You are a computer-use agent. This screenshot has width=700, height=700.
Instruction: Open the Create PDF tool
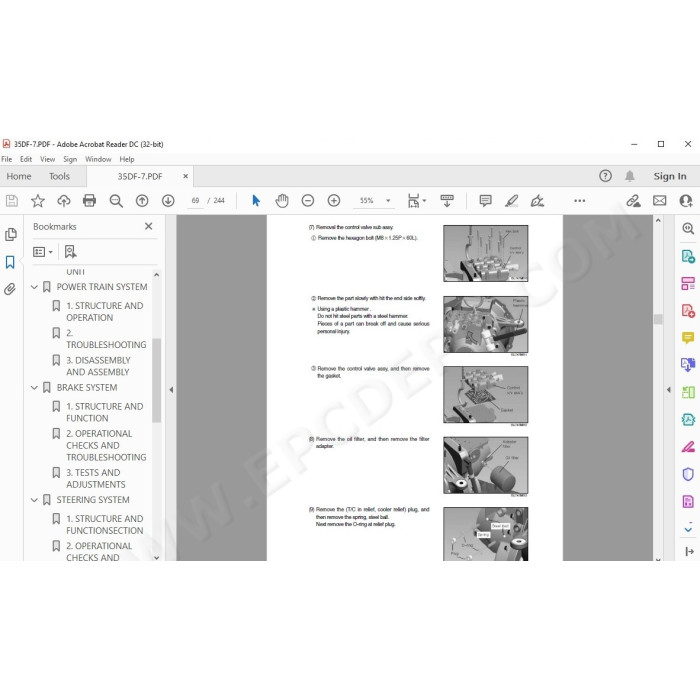pyautogui.click(x=688, y=311)
